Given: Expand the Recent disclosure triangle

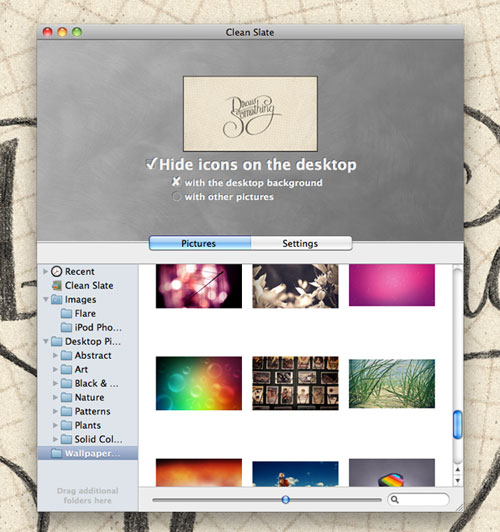Looking at the screenshot, I should 45,271.
